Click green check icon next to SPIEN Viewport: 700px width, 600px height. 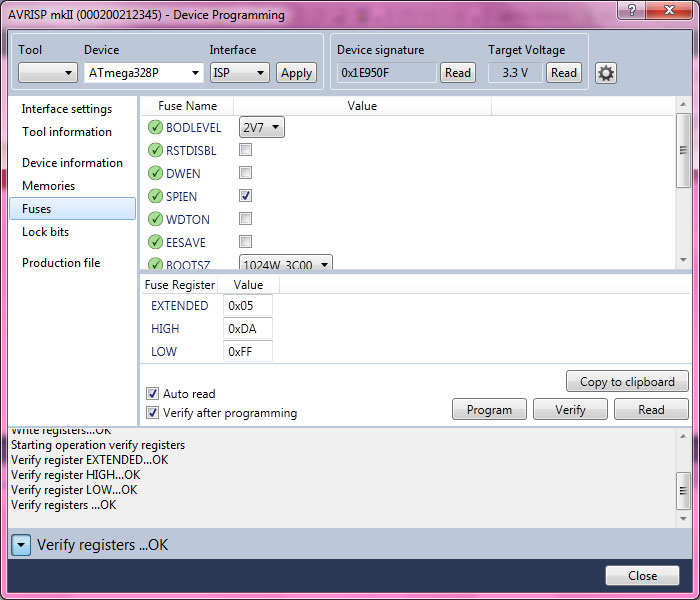coord(155,196)
